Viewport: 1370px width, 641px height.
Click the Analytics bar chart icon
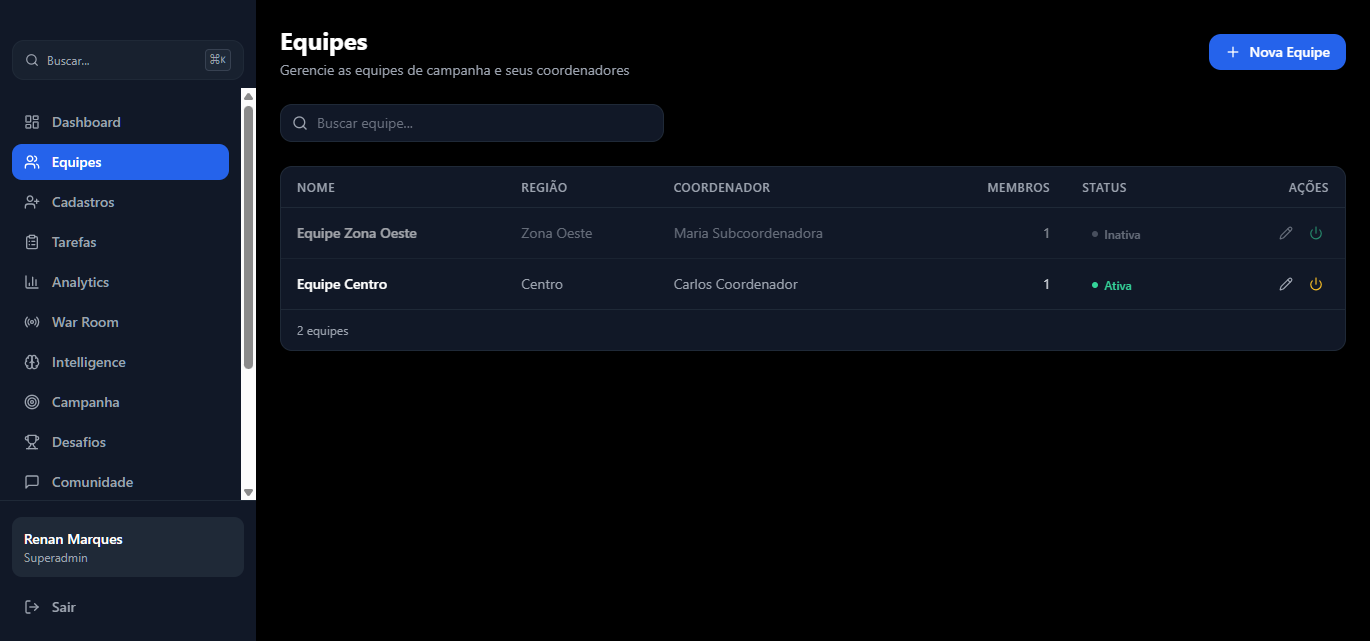pos(32,282)
